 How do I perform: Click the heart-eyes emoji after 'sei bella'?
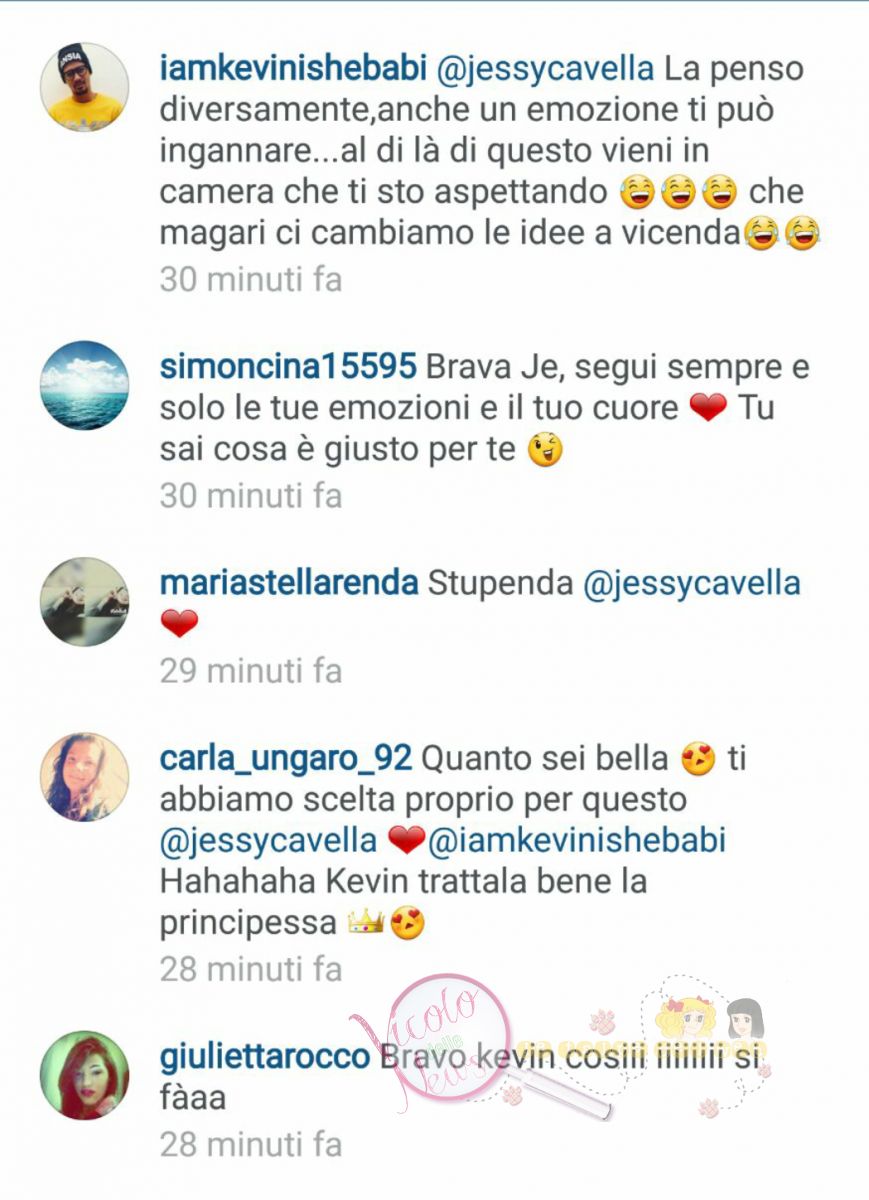[698, 761]
